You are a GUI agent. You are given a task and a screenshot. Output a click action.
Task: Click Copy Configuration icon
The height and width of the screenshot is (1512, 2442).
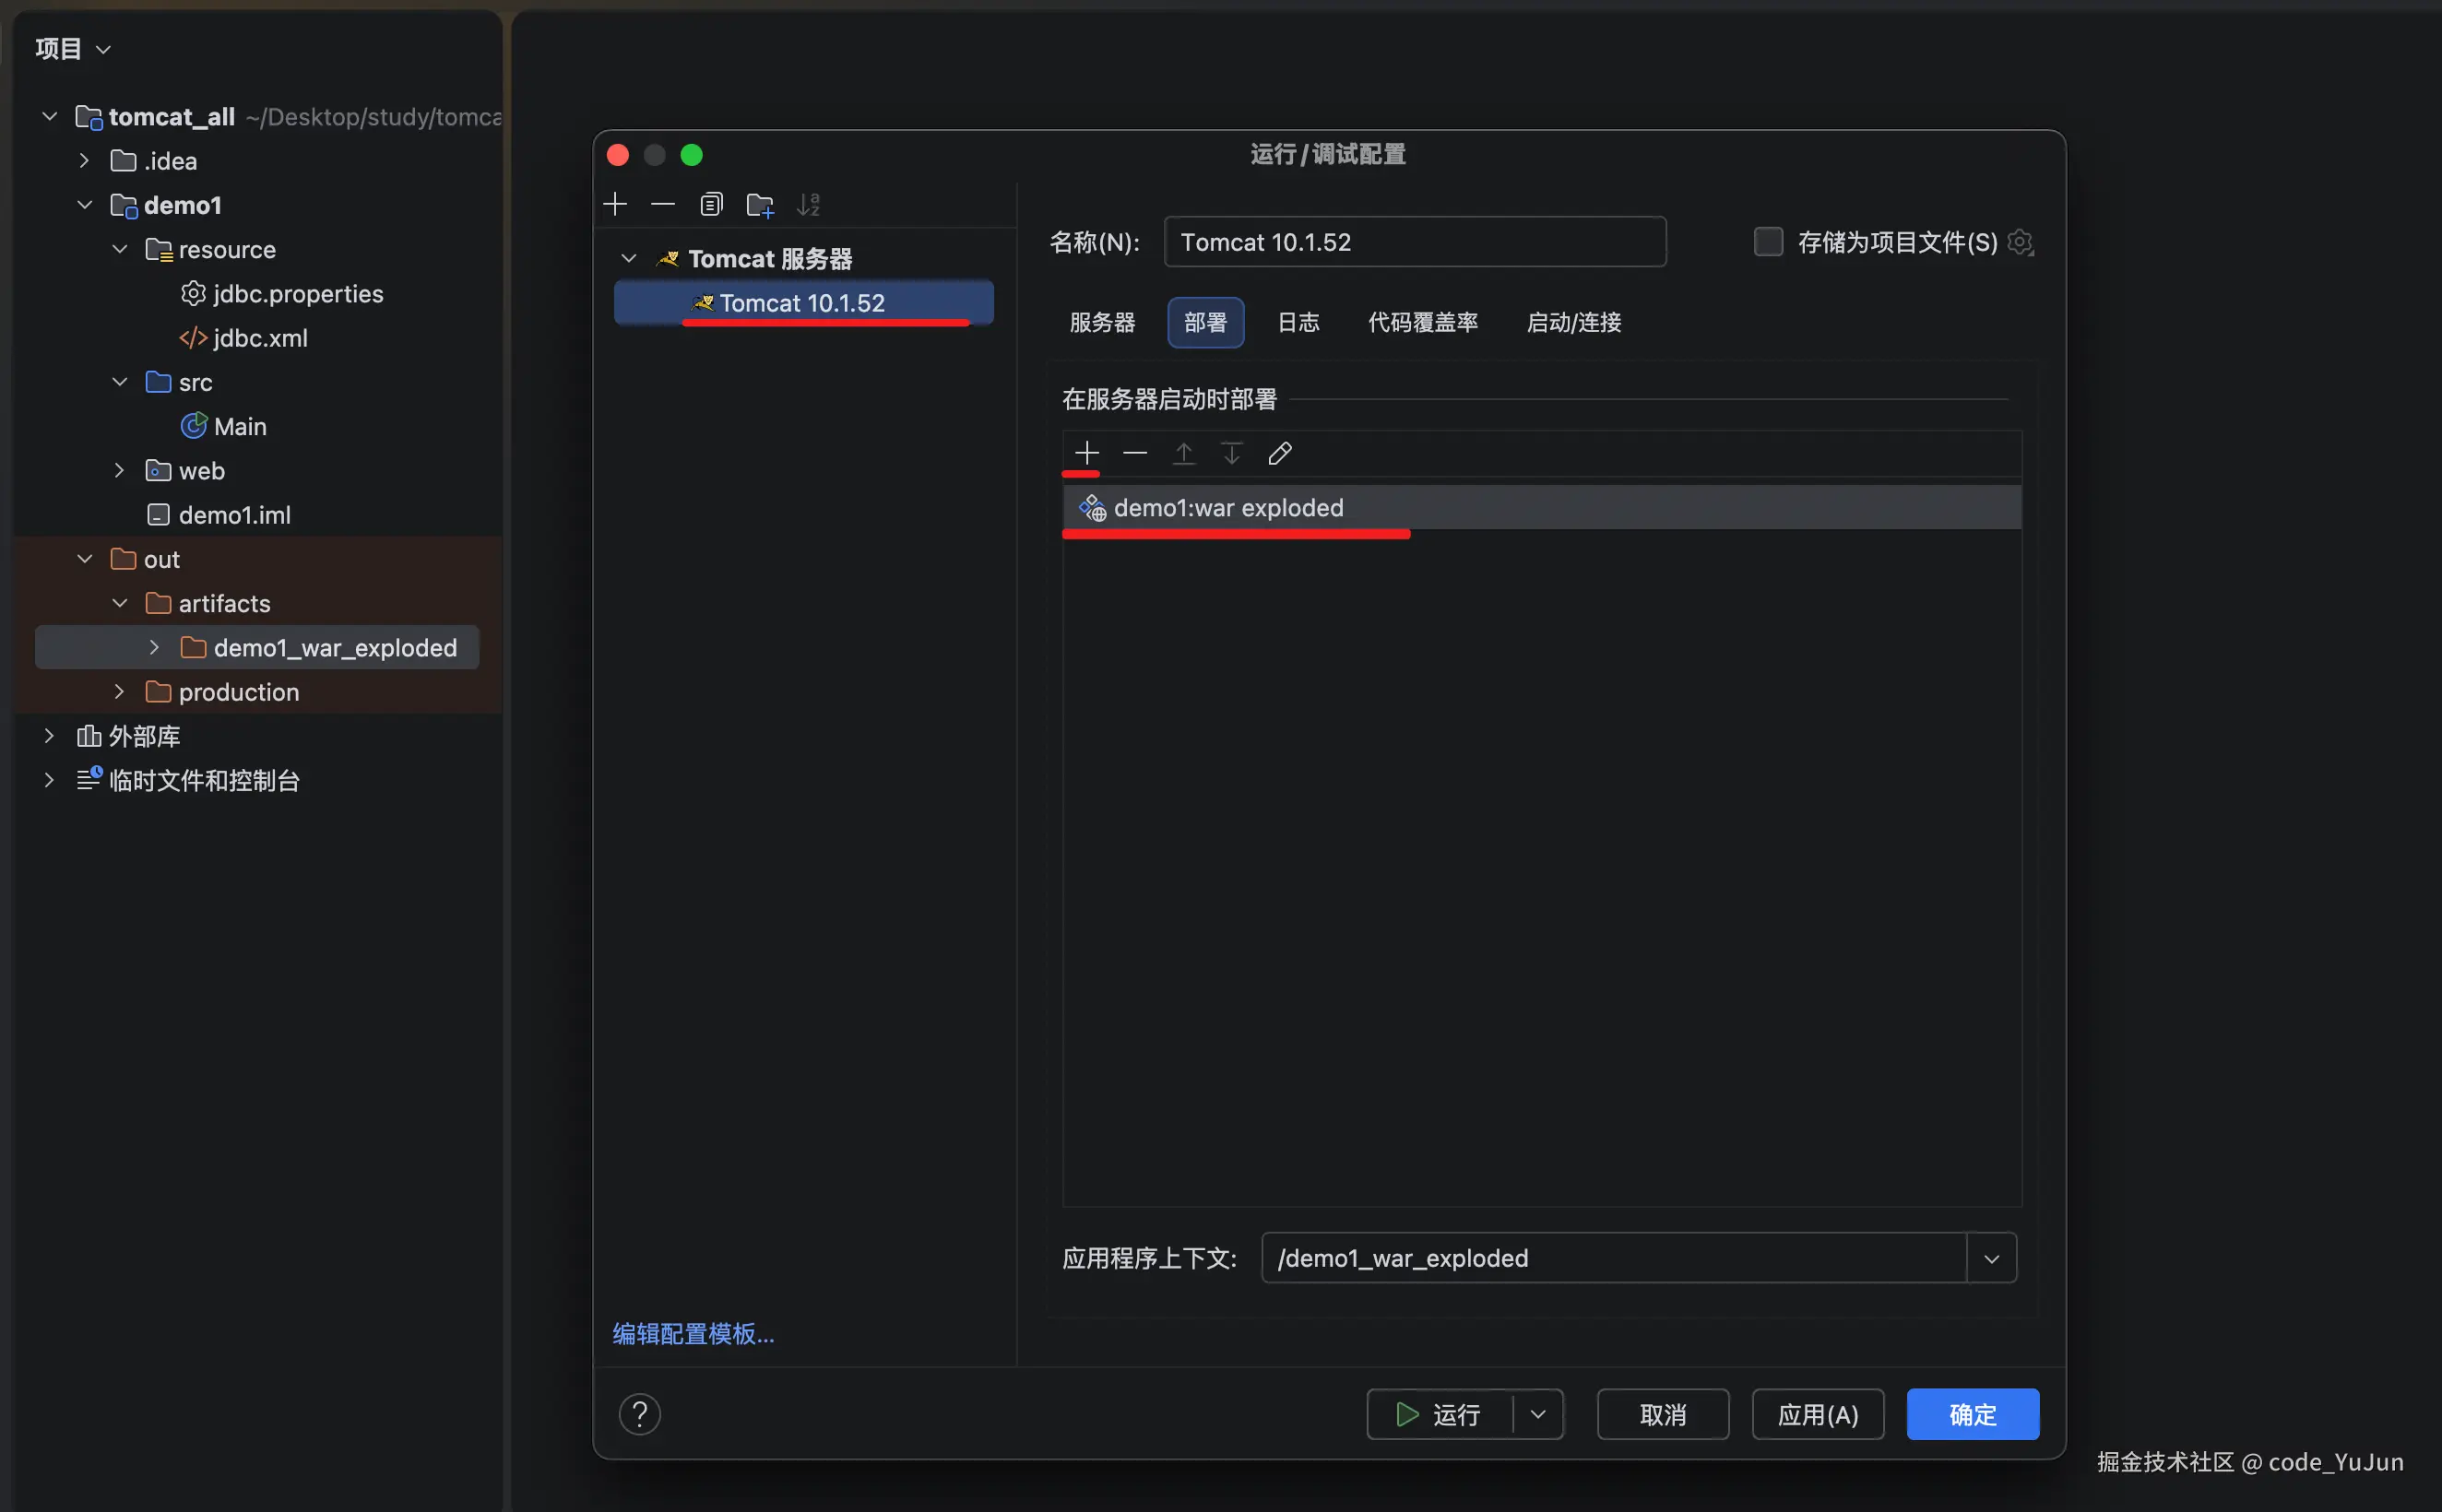(x=711, y=205)
